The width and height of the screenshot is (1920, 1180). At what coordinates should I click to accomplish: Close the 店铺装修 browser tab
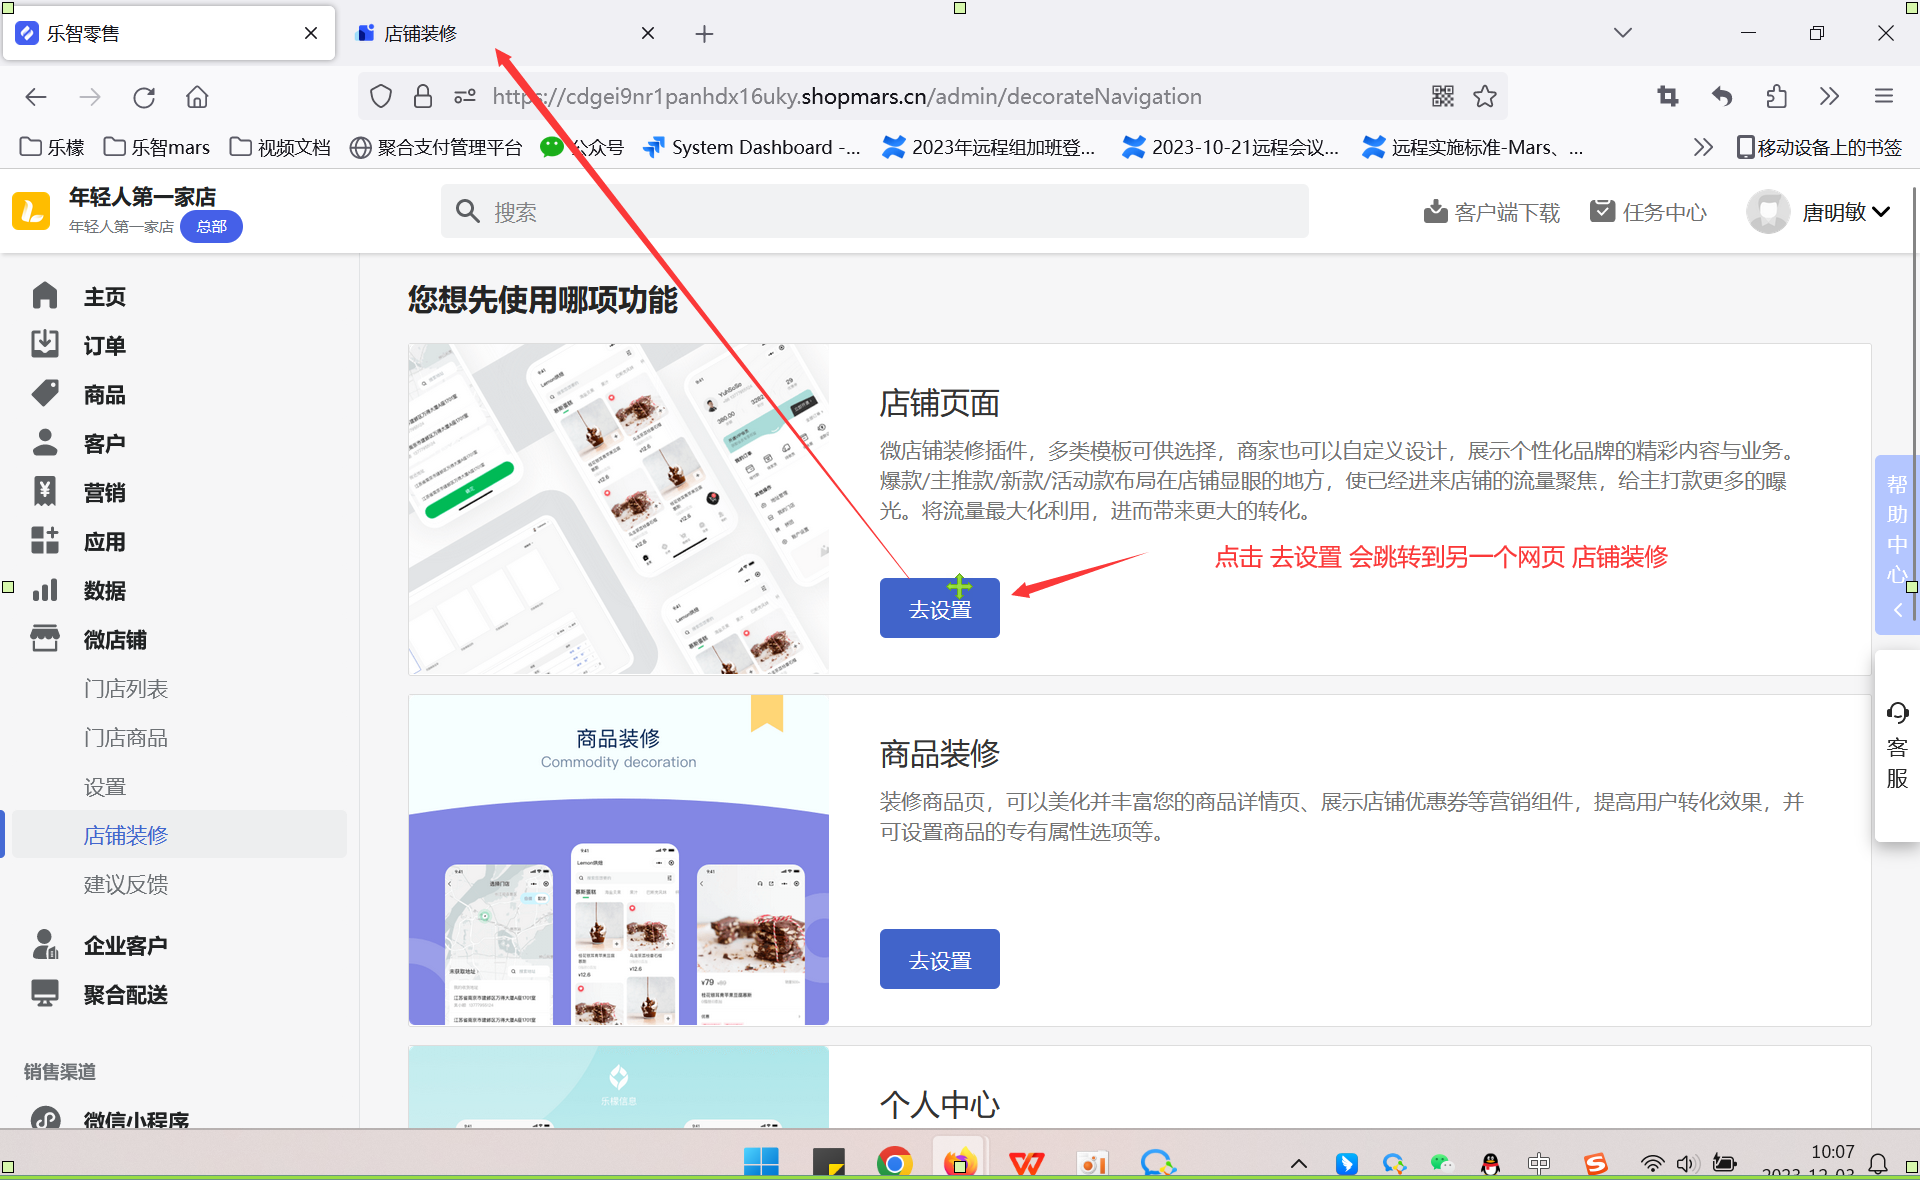coord(648,33)
